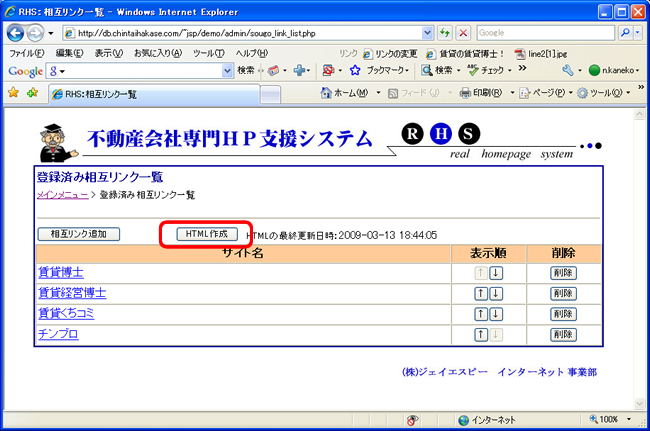Click the Favorites star icon
Screen dimensions: 650x431
click(x=13, y=93)
